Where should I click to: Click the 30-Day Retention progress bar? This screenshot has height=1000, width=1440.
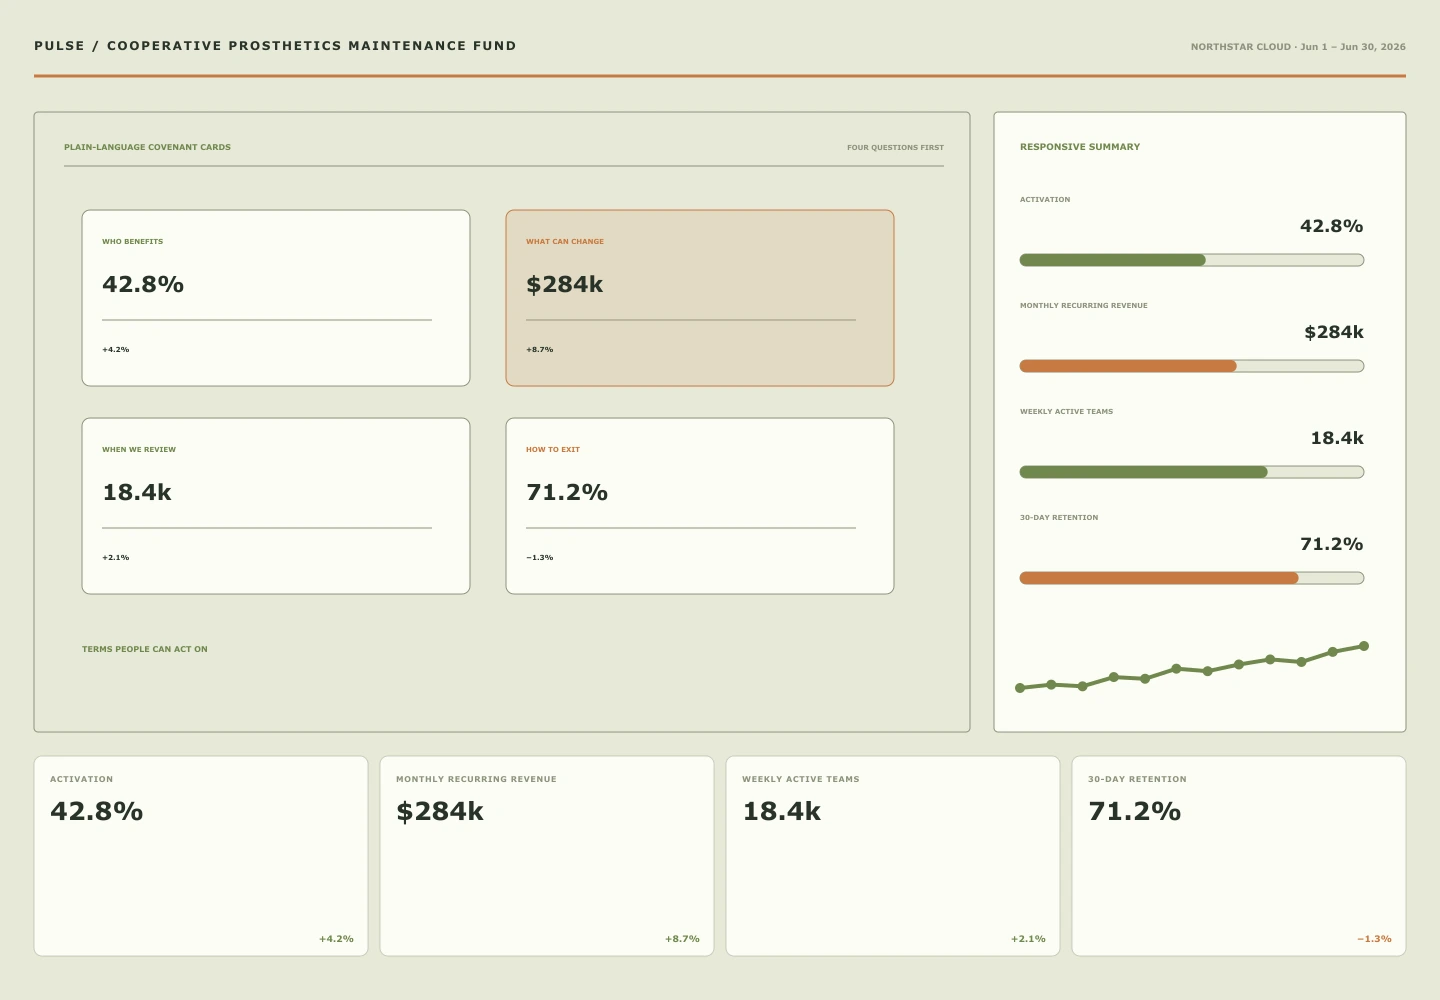click(x=1192, y=578)
